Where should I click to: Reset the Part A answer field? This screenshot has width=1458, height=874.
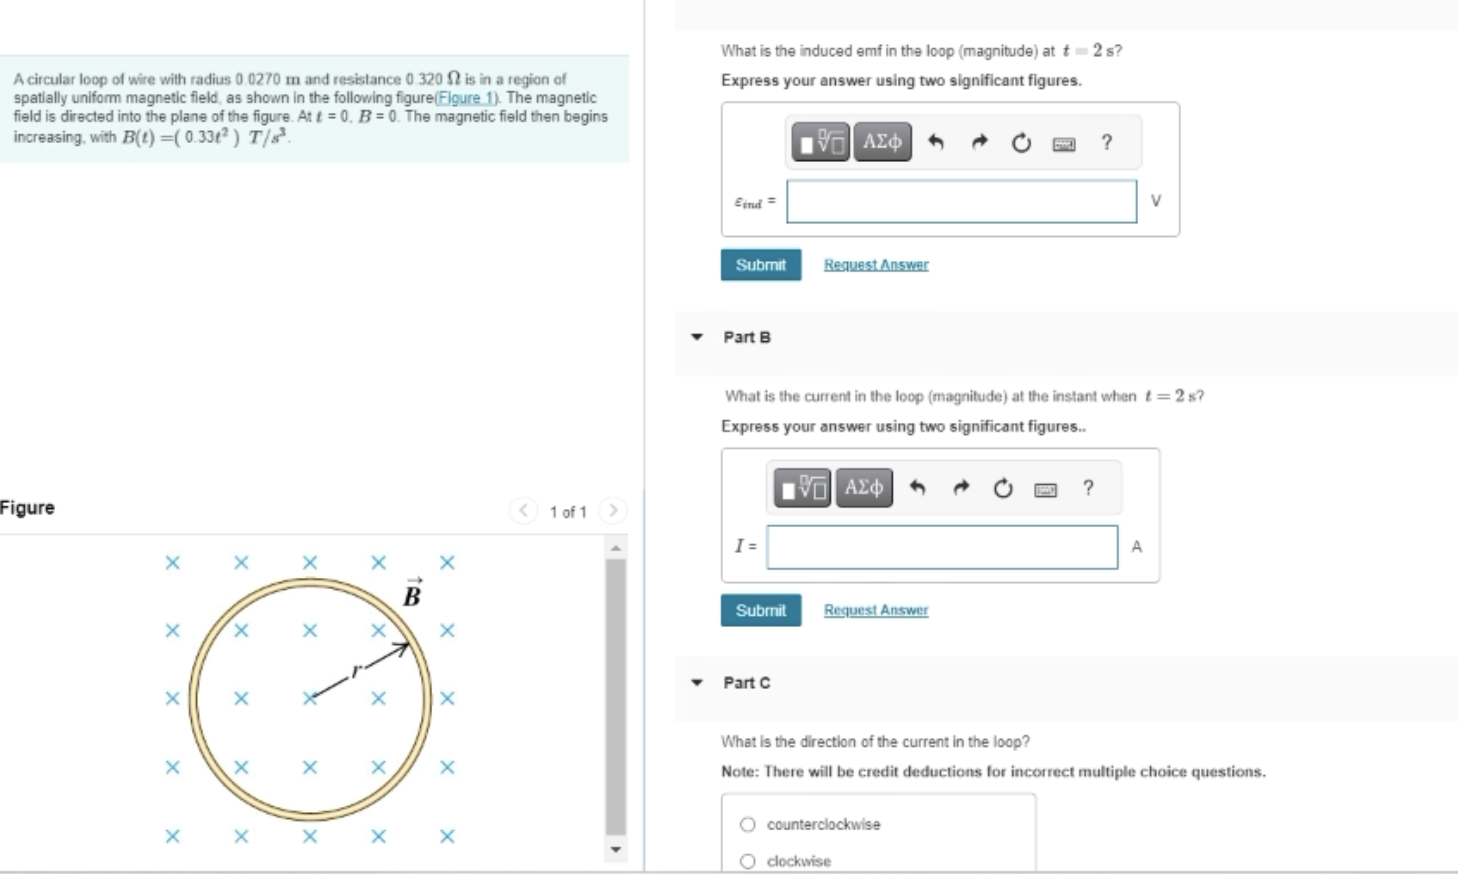click(1021, 142)
